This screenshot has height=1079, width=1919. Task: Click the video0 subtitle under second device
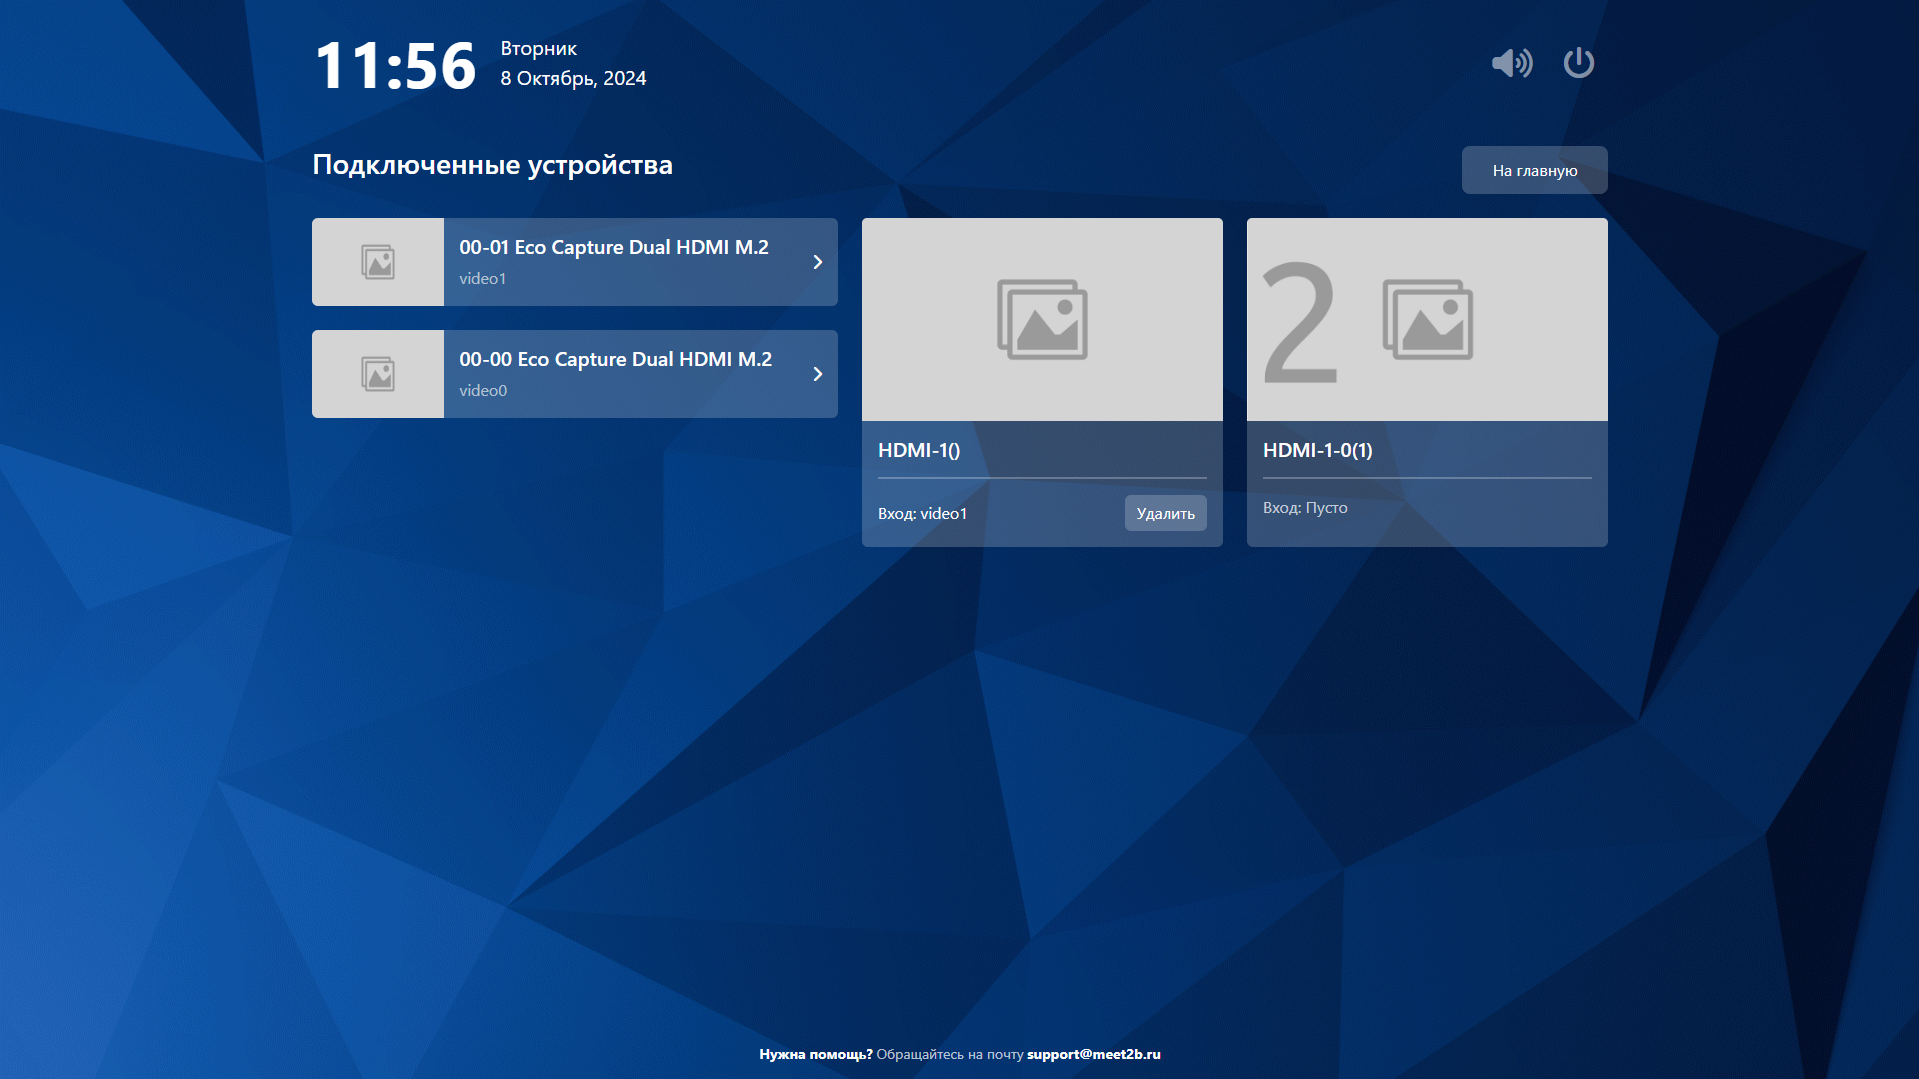point(483,391)
